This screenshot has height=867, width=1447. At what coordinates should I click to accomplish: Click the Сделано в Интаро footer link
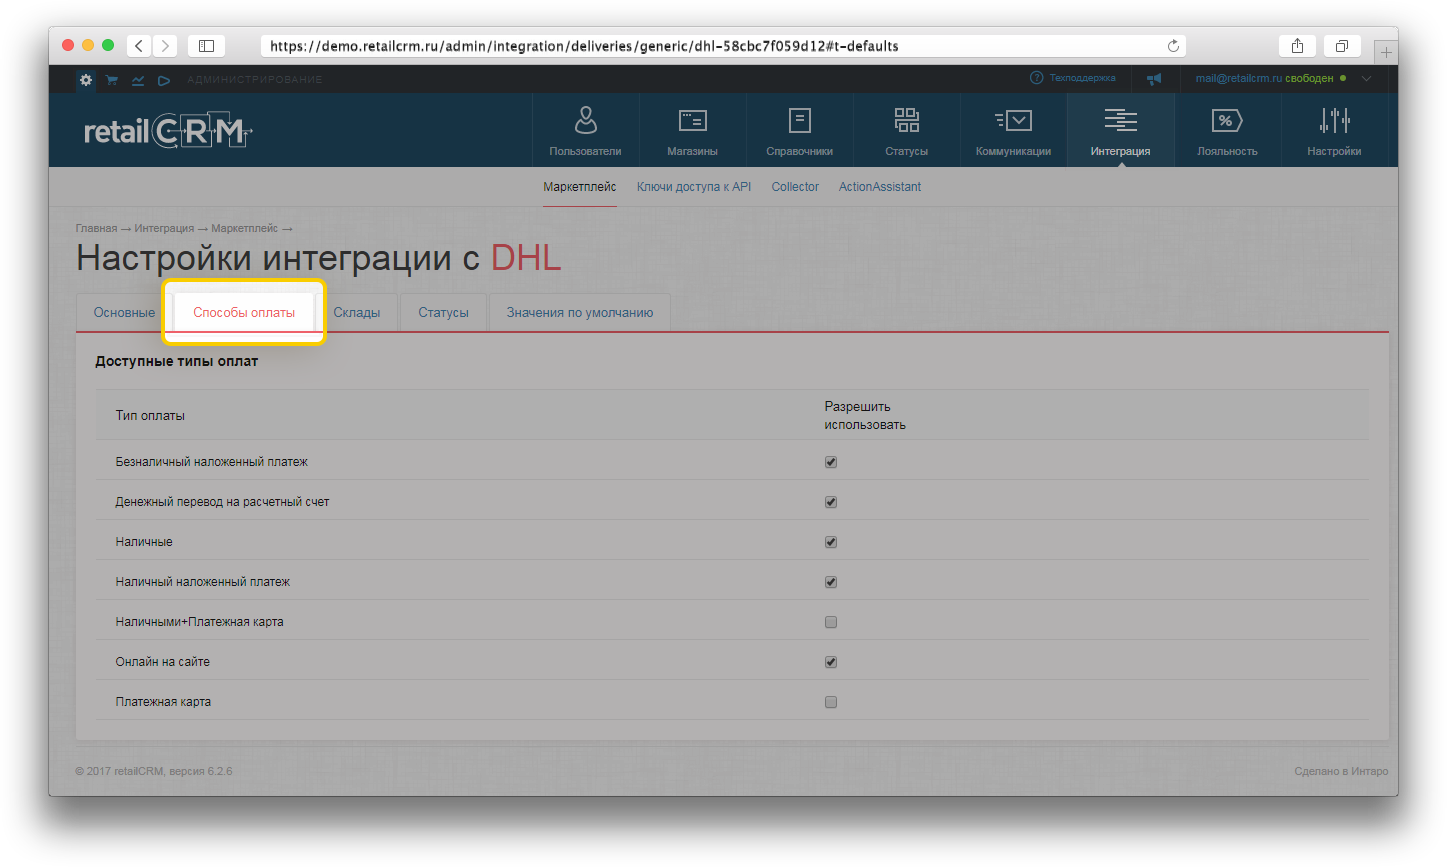coord(1341,771)
